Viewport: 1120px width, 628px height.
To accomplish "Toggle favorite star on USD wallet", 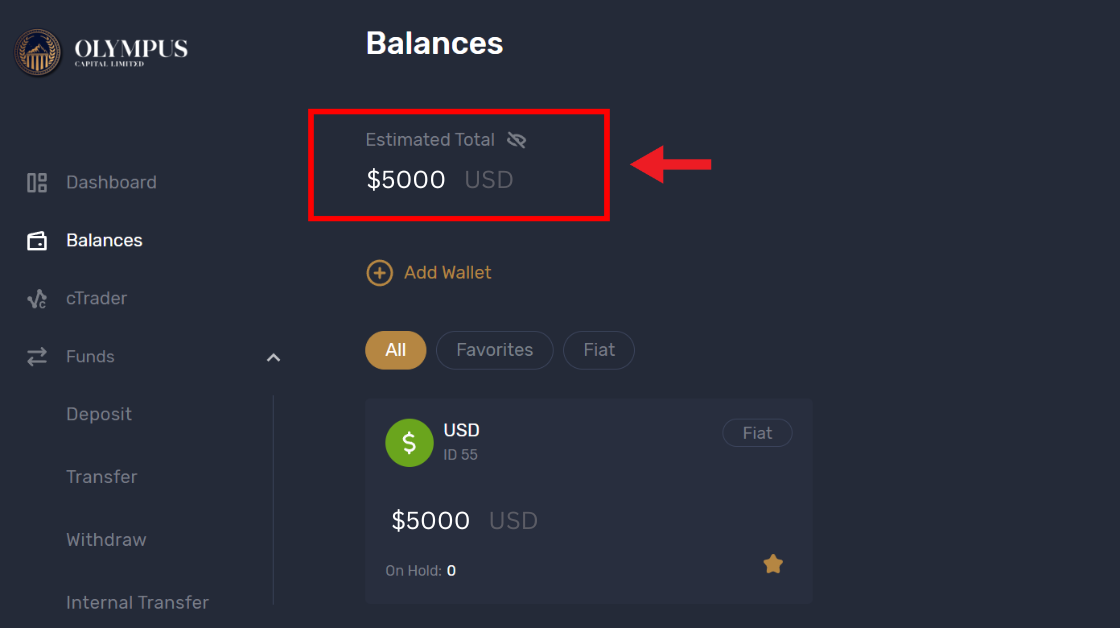I will click(772, 565).
